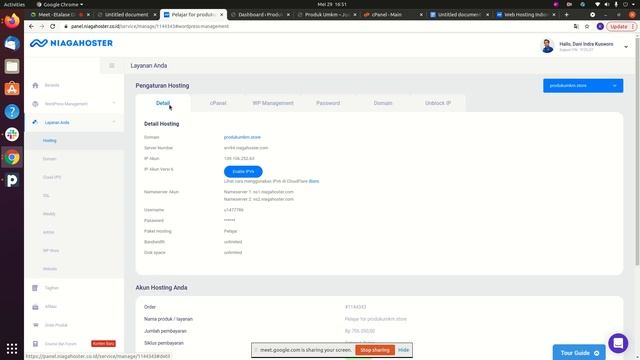The height and width of the screenshot is (360, 640).
Task: Reload the current page
Action: tap(53, 26)
